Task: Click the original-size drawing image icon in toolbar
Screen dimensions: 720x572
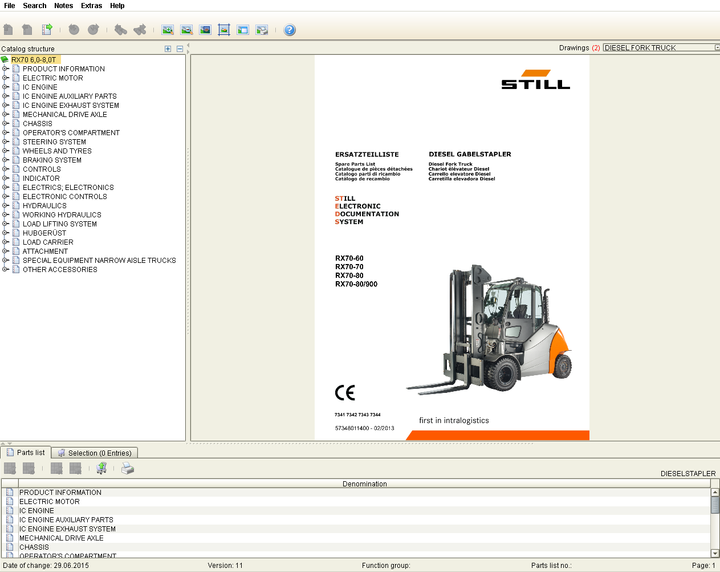Action: 205,30
